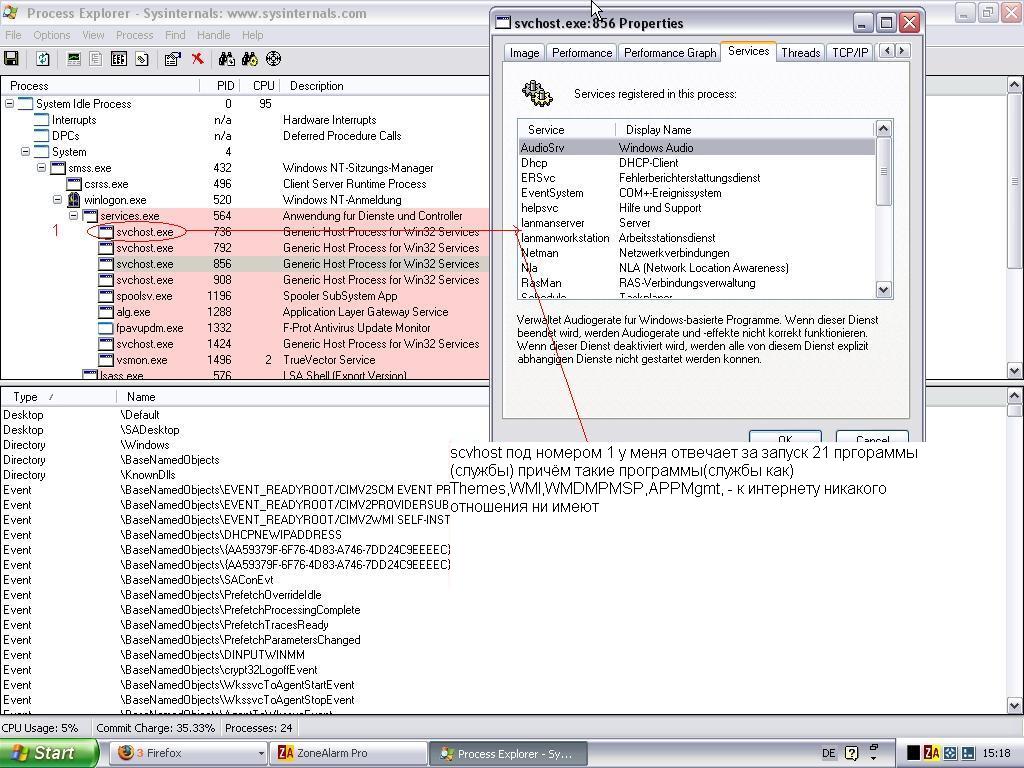Open the View menu
The width and height of the screenshot is (1024, 768).
(93, 35)
